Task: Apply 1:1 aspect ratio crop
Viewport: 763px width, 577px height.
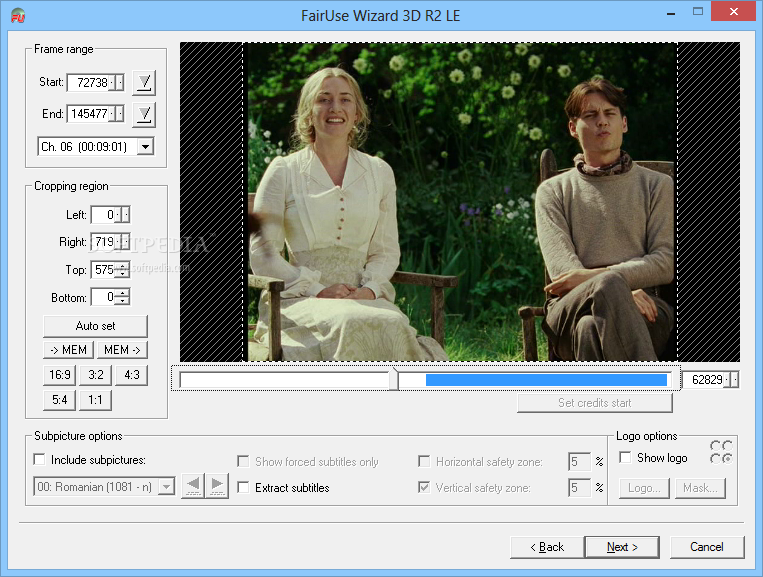Action: [95, 400]
